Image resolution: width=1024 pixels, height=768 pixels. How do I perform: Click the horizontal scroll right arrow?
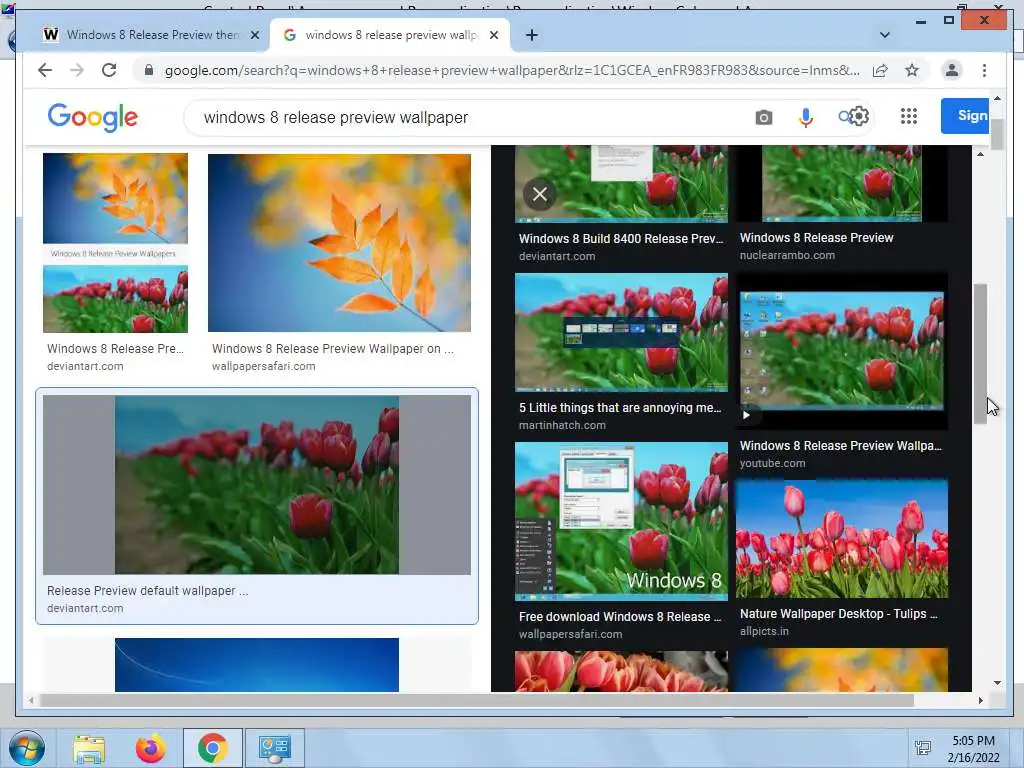980,700
